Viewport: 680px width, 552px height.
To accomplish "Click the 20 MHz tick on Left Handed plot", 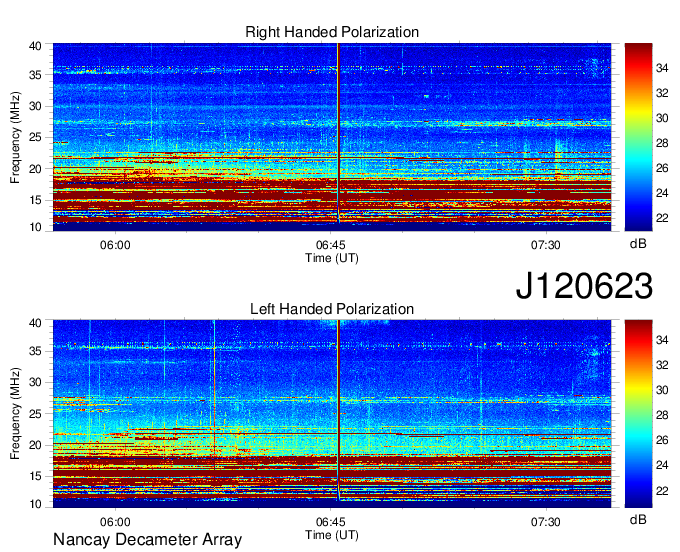I will click(x=35, y=445).
